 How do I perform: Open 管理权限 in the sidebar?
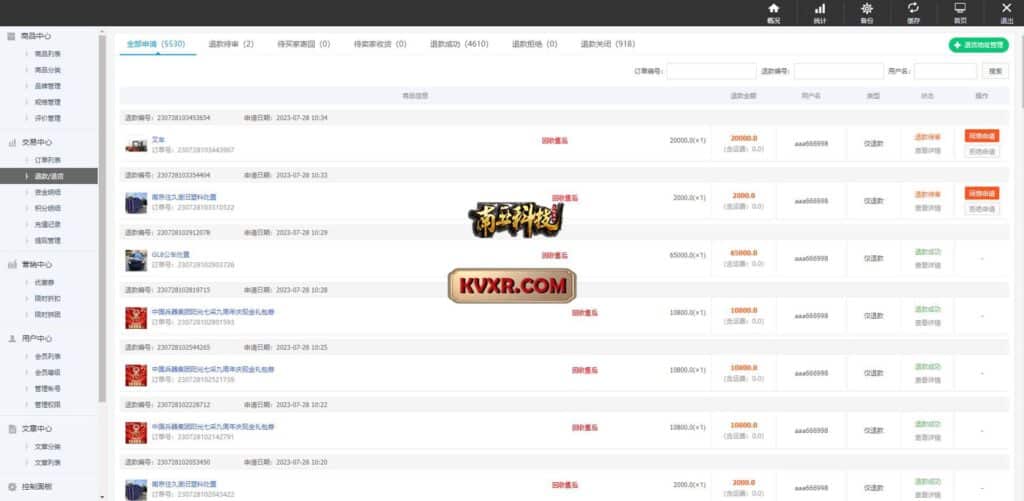point(47,404)
